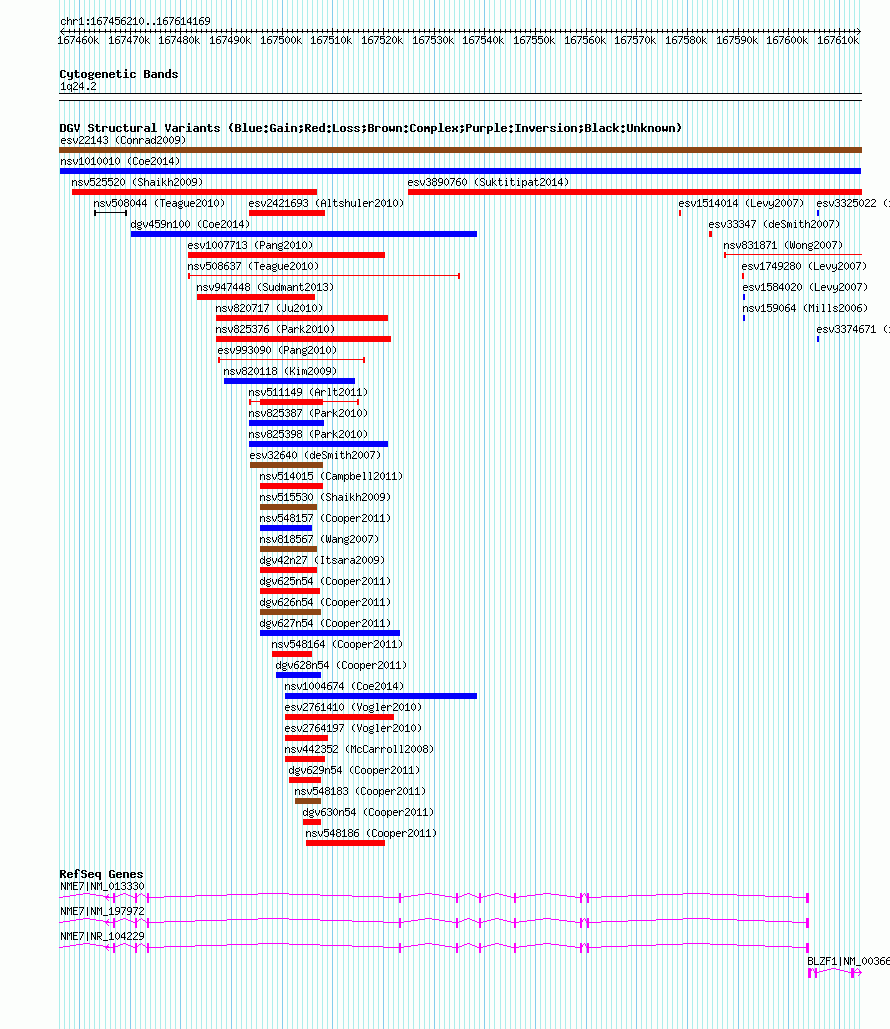Viewport: 890px width, 1029px height.
Task: Click nsv515530 (Shaikh2009) label
Action: tap(325, 497)
